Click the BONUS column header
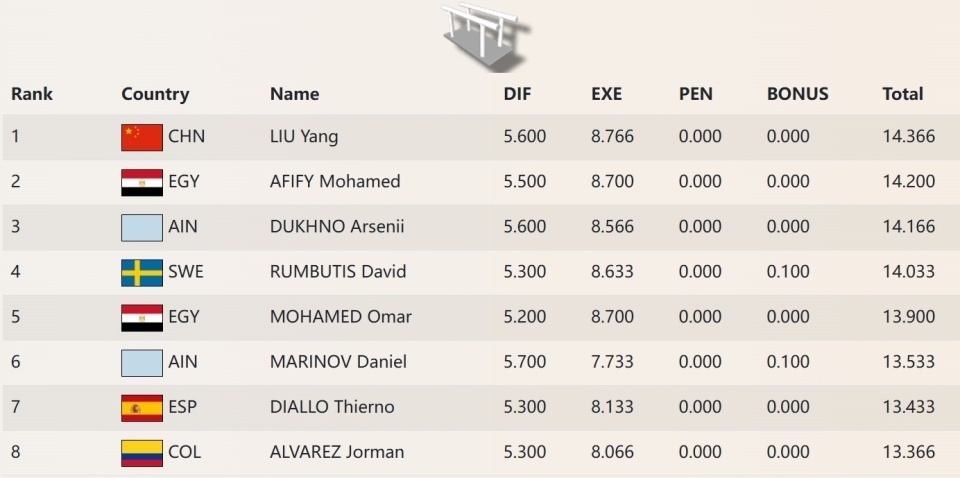 tap(797, 94)
